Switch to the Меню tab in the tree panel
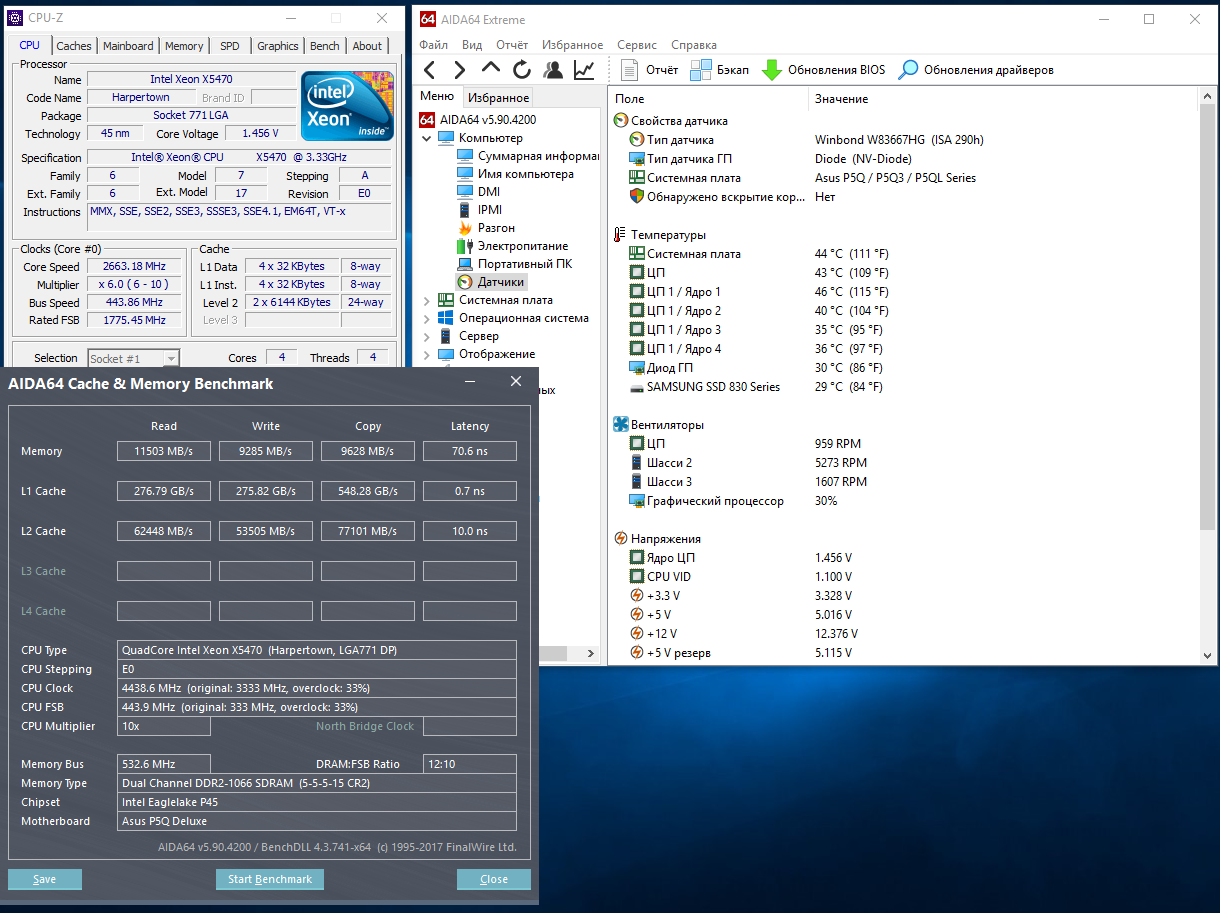Viewport: 1220px width, 913px height. tap(437, 96)
